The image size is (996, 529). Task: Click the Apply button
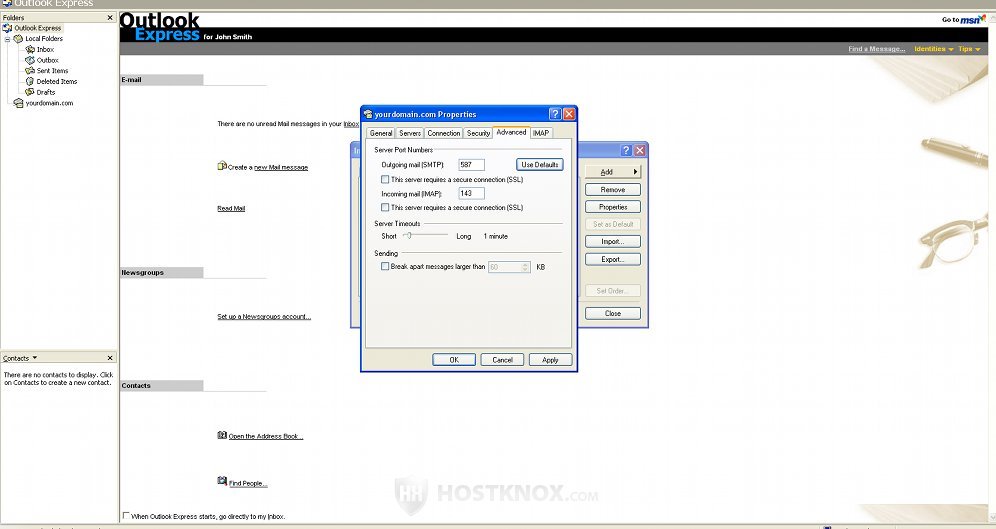tap(550, 359)
